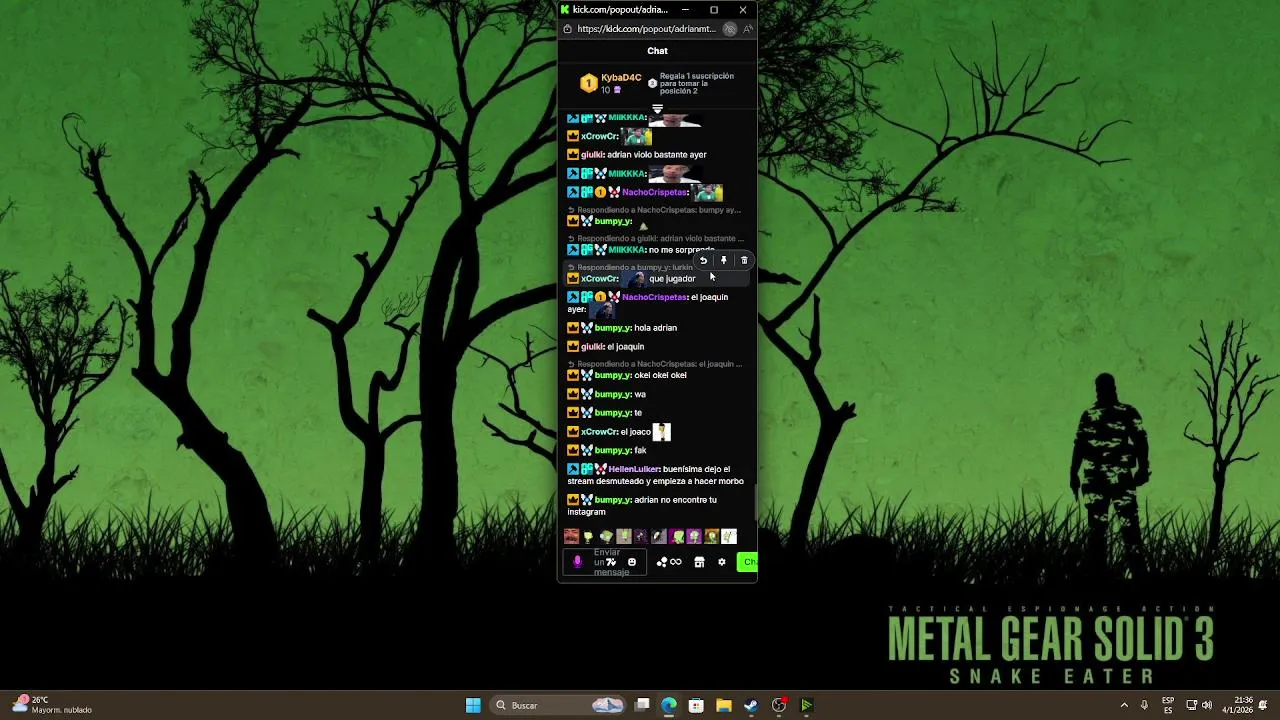
Task: Click 'Regala 1 suscripción' leaderboard prompt
Action: (696, 83)
